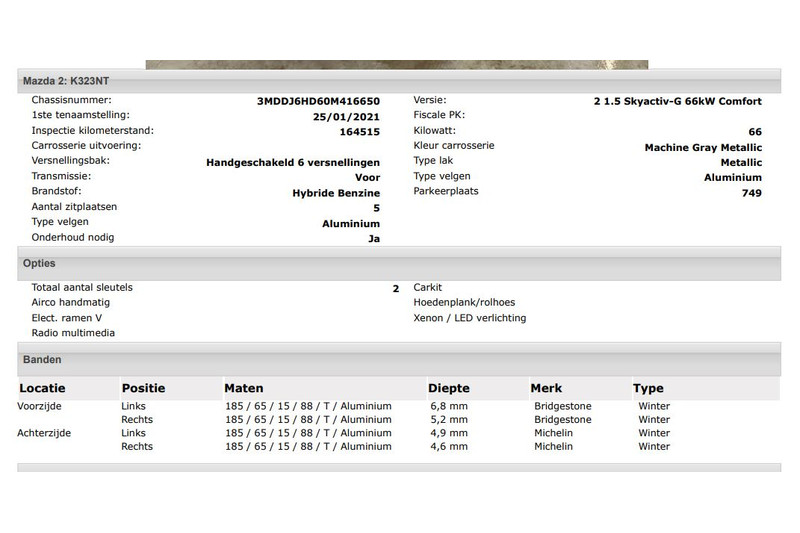The image size is (800, 533).
Task: Click the Maten column header
Action: 244,388
